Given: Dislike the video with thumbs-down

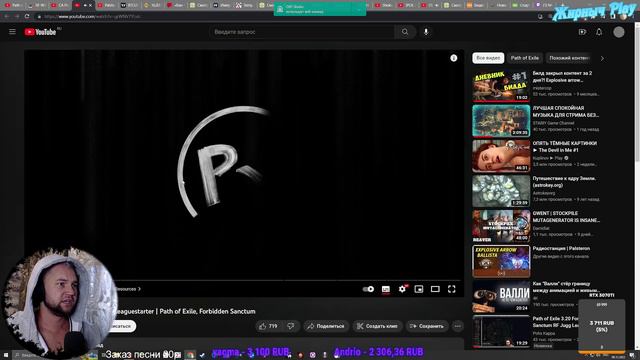Looking at the screenshot, I should point(291,326).
